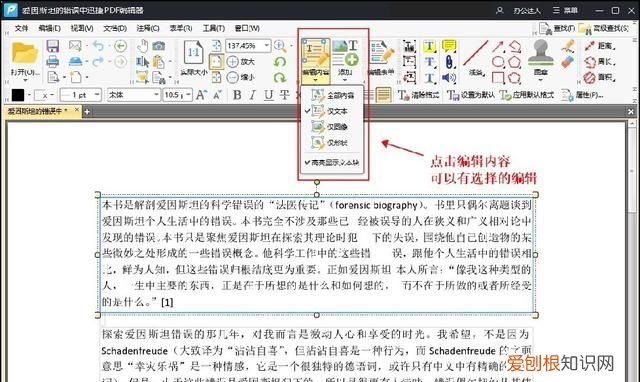This screenshot has width=640, height=382.
Task: Select the Hand pan tool
Action: coord(142,46)
